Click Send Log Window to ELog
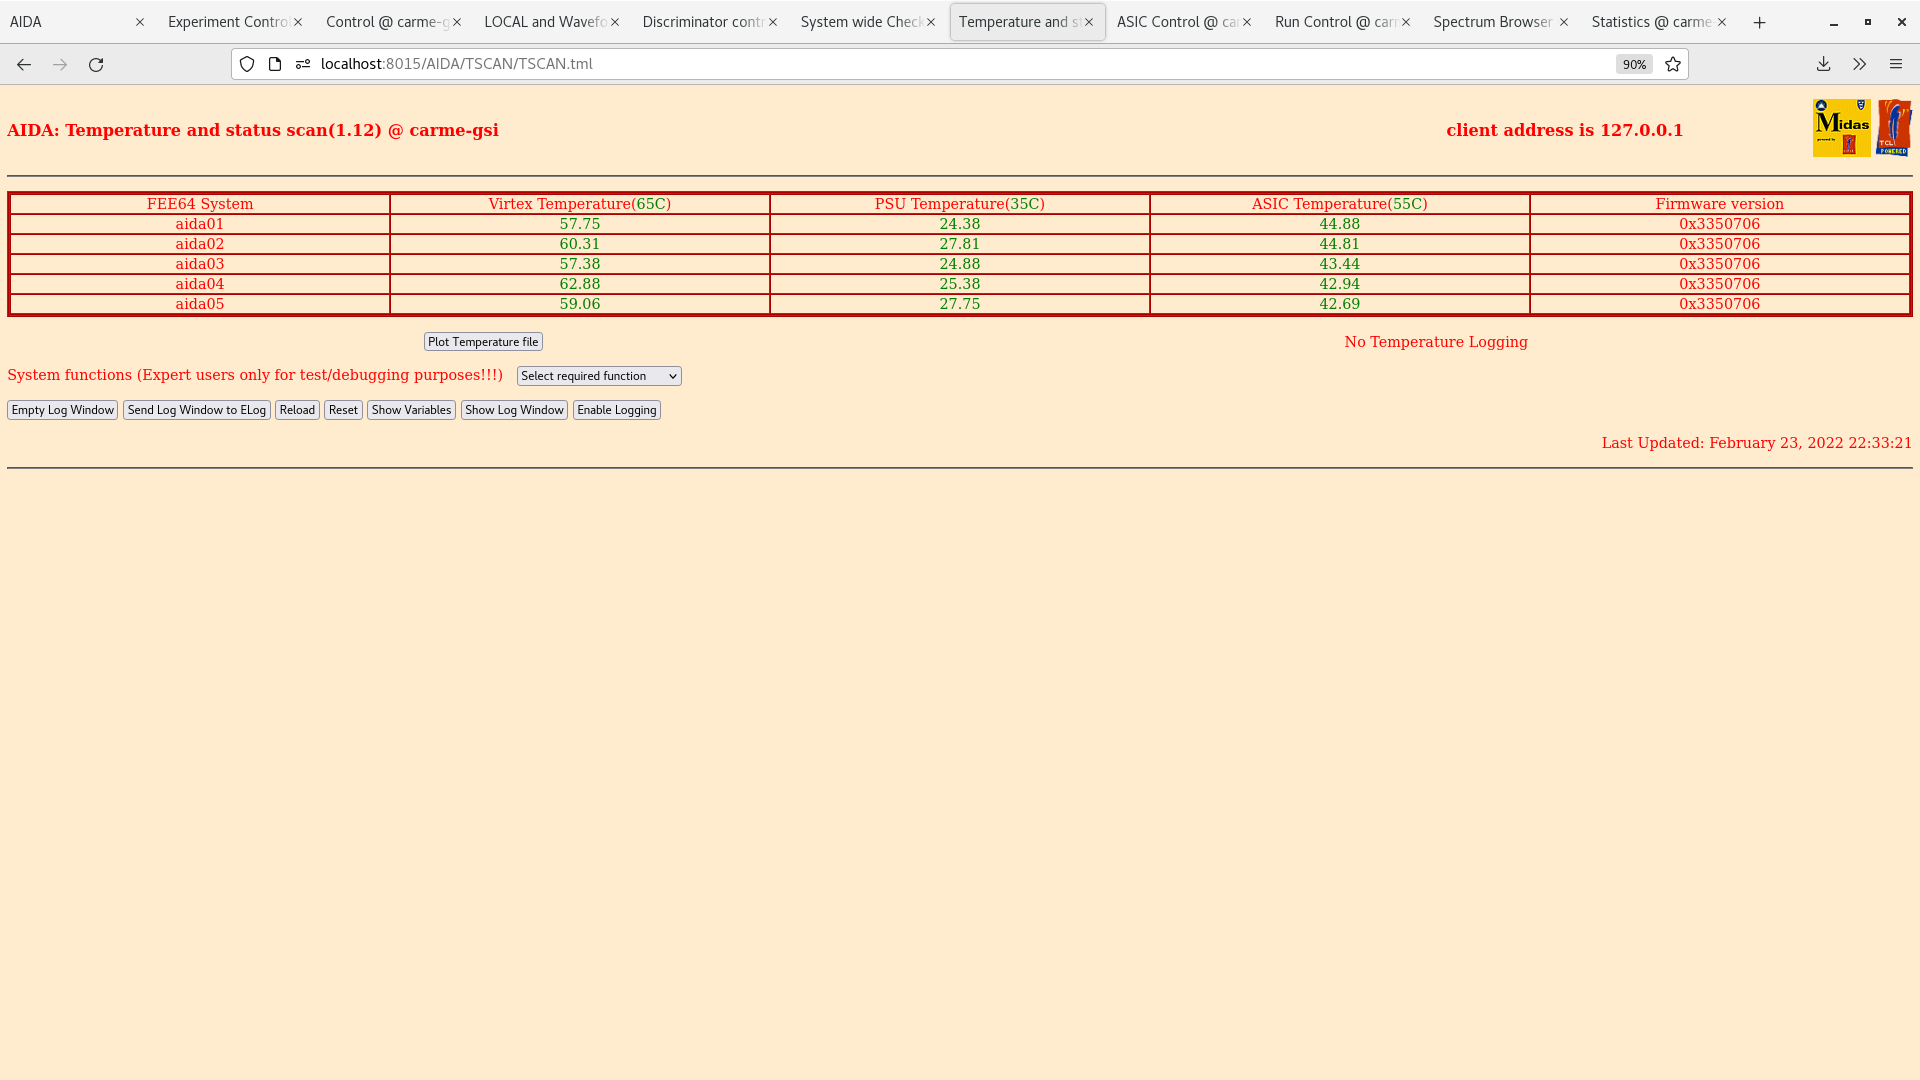The height and width of the screenshot is (1080, 1920). (197, 410)
